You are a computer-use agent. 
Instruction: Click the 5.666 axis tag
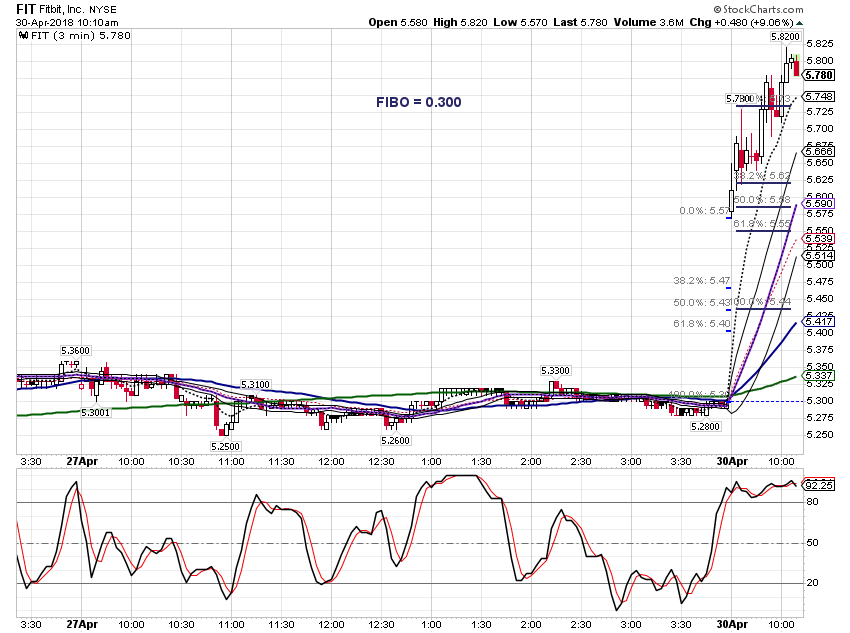(819, 152)
